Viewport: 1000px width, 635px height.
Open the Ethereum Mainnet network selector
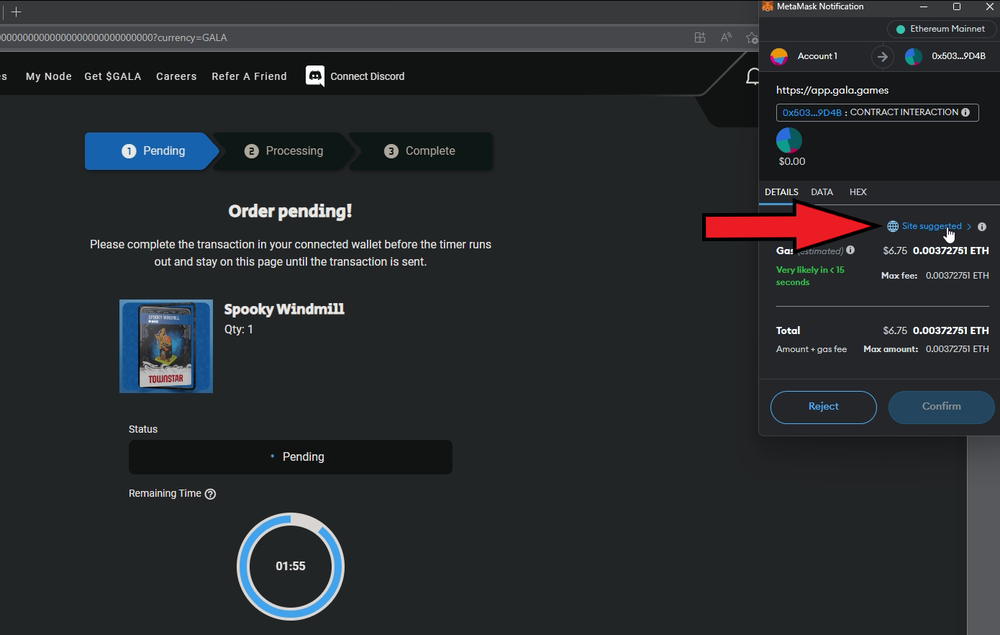pyautogui.click(x=940, y=29)
